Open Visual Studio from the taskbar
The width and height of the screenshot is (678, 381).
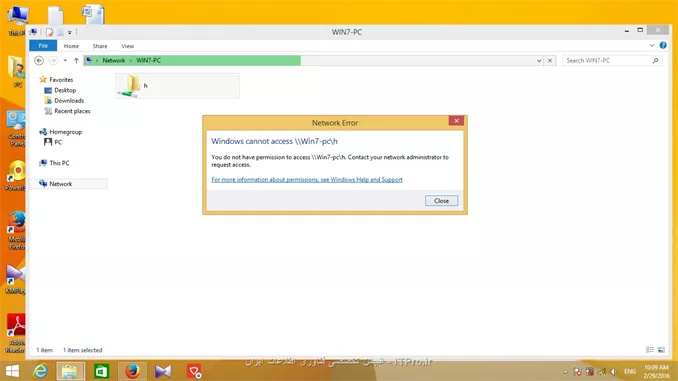coord(163,371)
